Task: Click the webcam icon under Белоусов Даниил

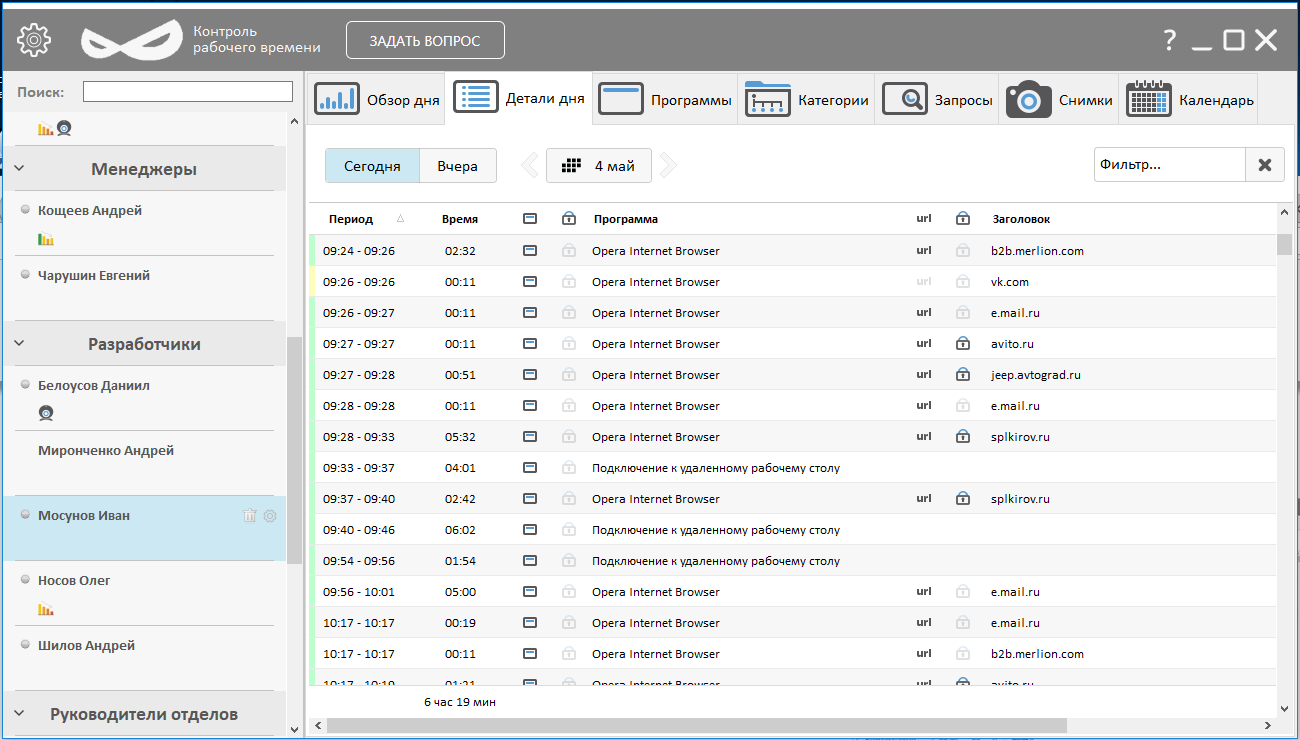Action: 46,413
